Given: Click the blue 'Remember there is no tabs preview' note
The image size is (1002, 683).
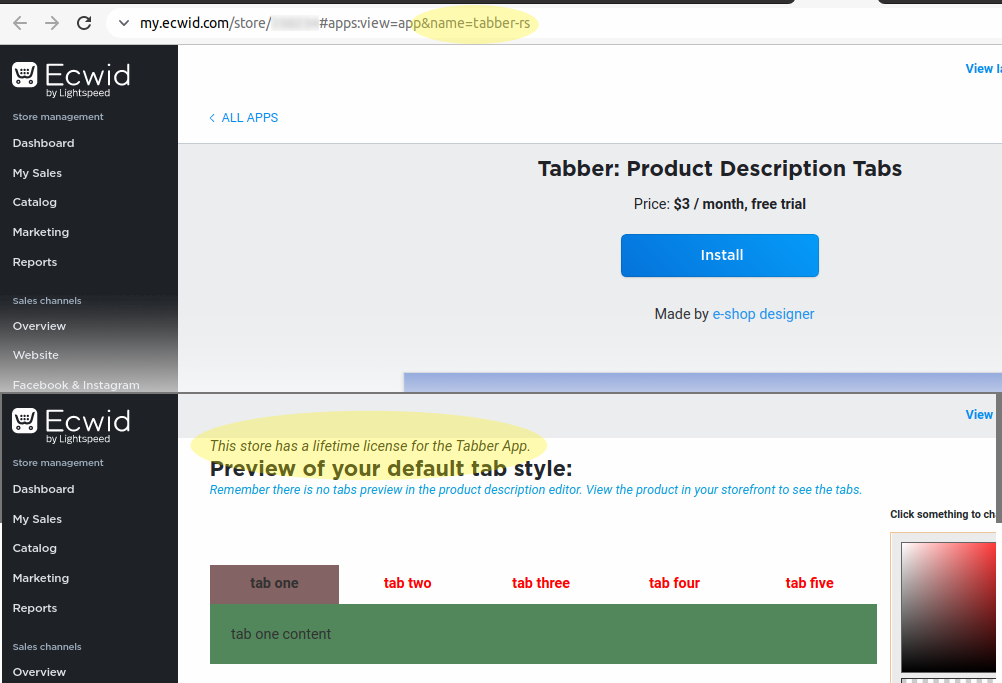Looking at the screenshot, I should (536, 490).
